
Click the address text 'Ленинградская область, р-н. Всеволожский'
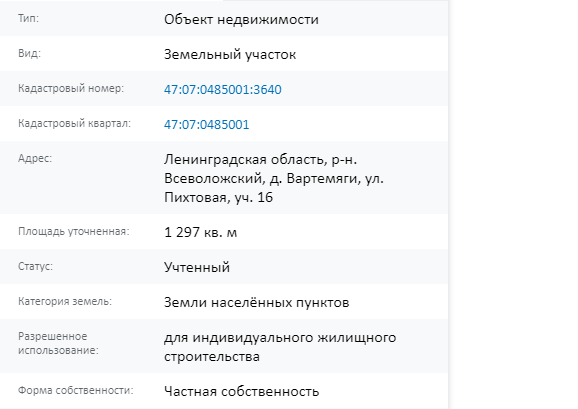click(274, 179)
